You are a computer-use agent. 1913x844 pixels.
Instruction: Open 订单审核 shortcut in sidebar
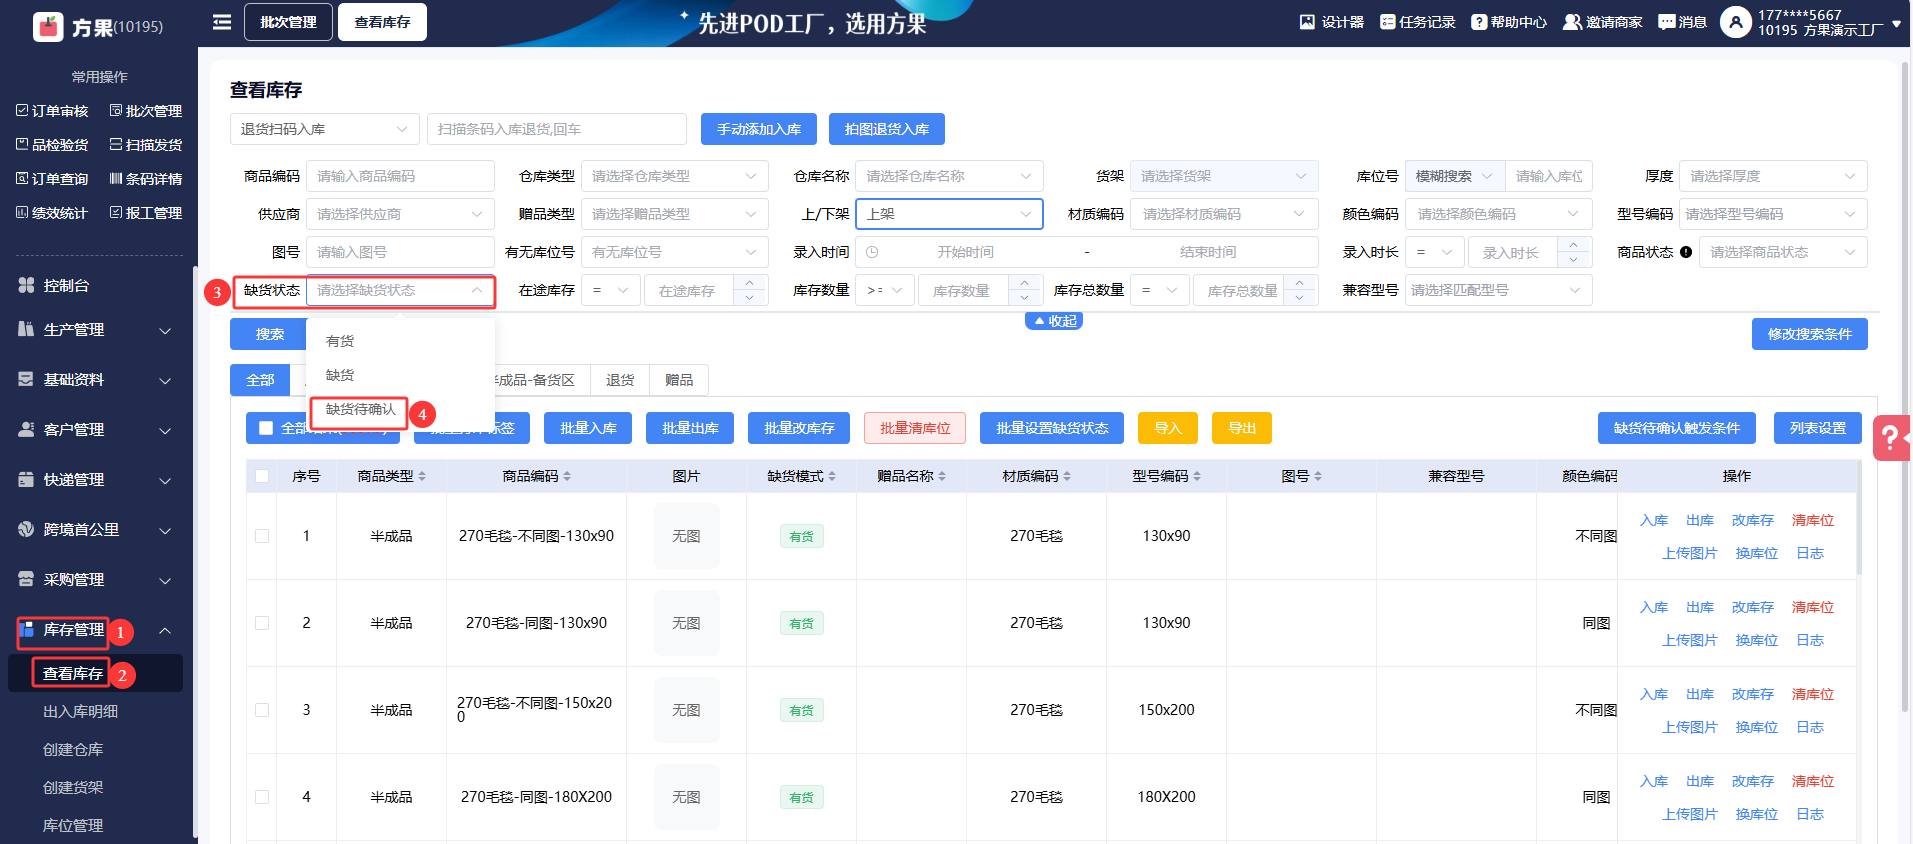tap(52, 111)
